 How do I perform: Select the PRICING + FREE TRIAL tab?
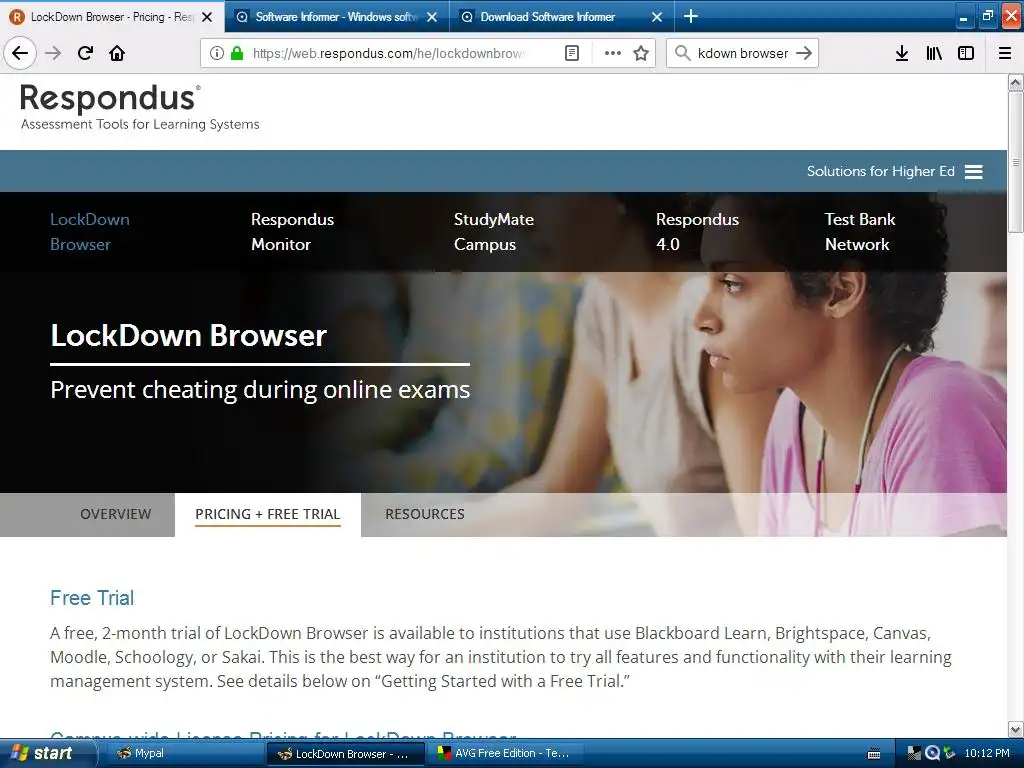[268, 514]
